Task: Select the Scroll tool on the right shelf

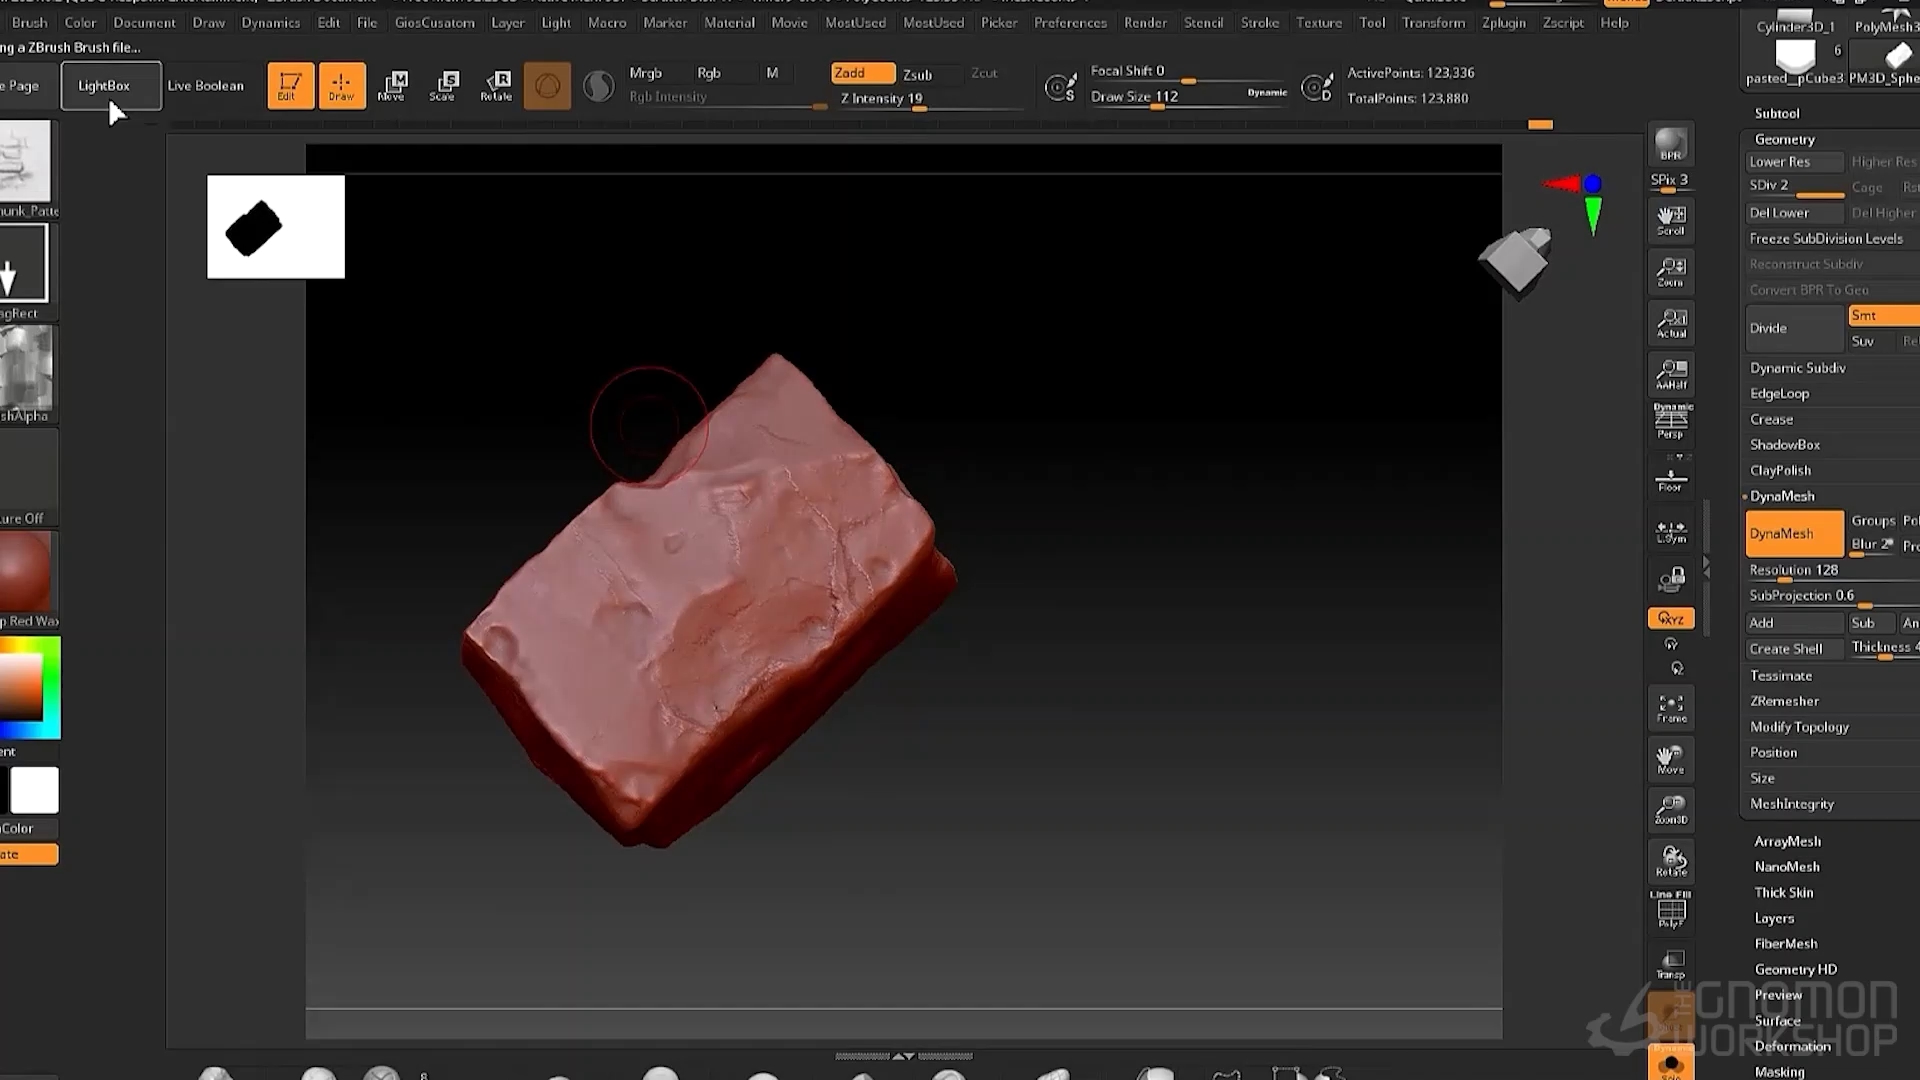Action: tap(1670, 219)
